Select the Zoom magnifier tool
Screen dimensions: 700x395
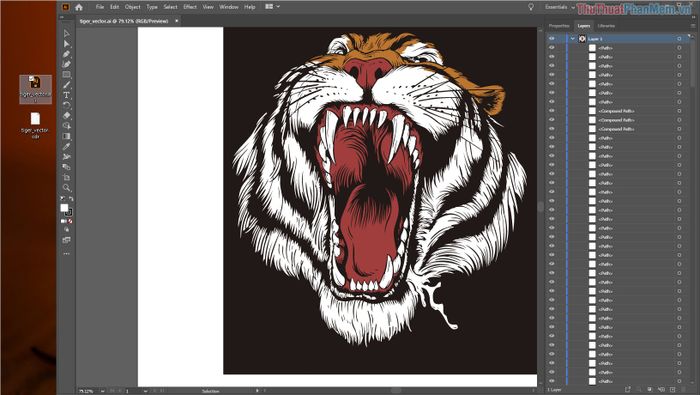(x=67, y=187)
